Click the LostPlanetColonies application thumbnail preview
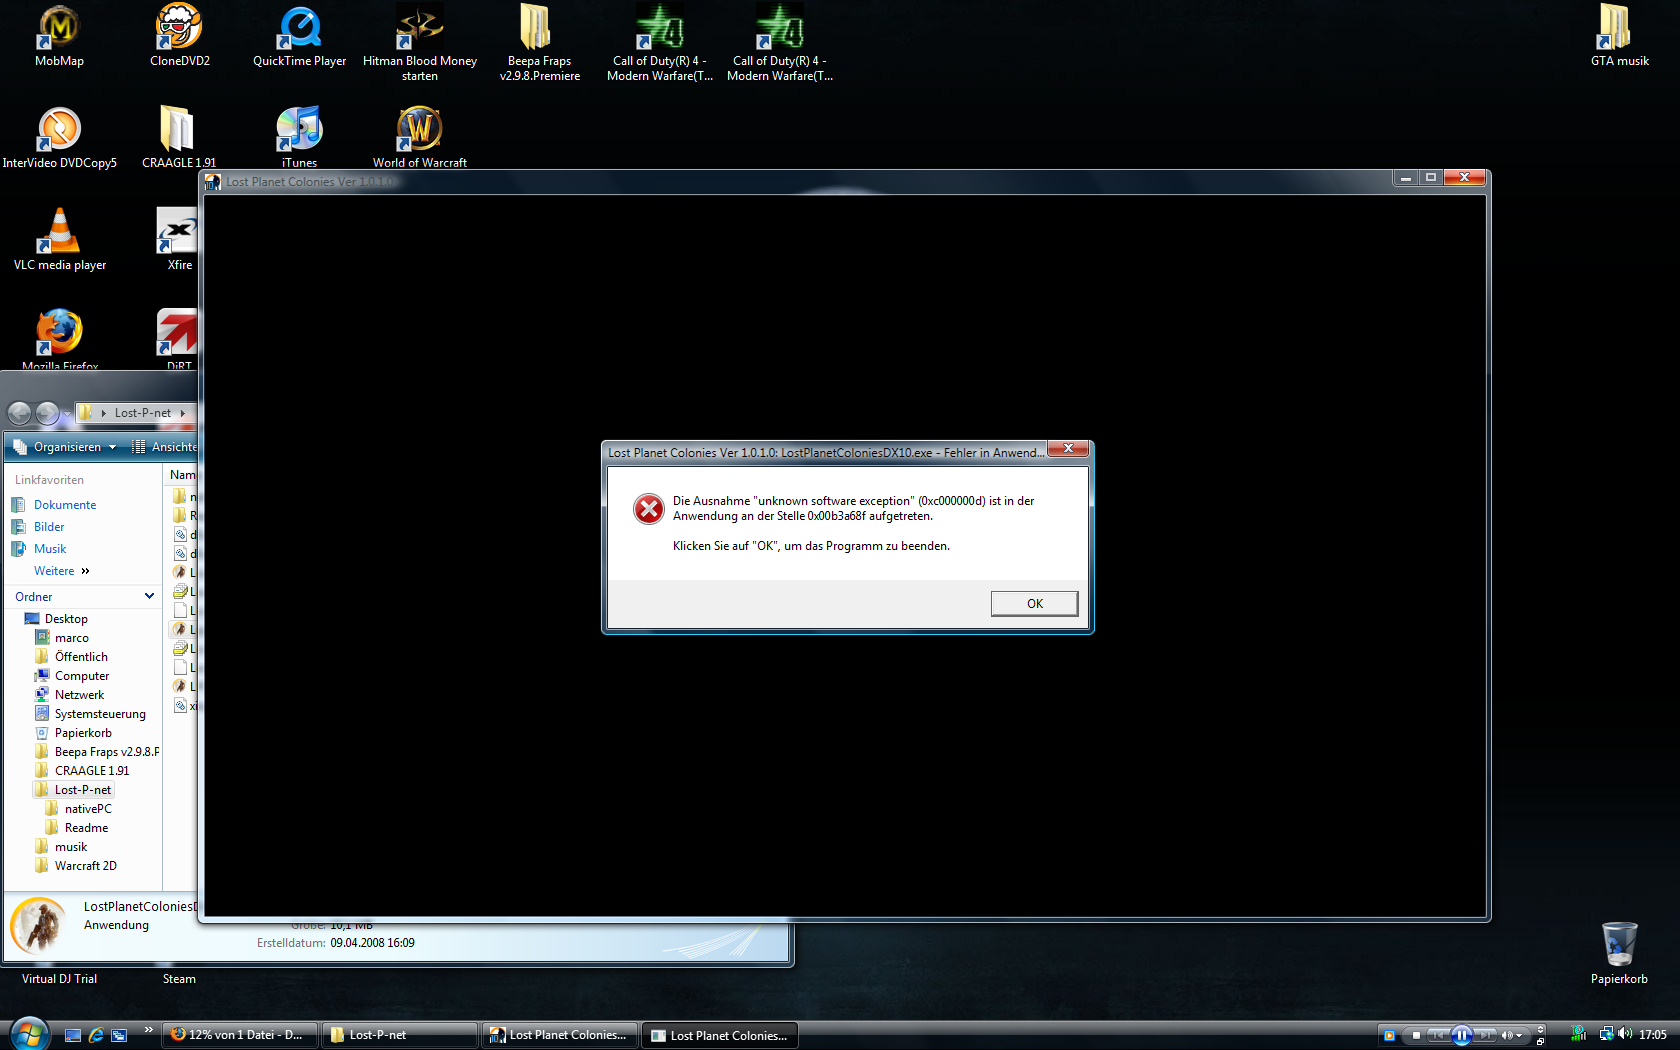The height and width of the screenshot is (1050, 1680). 39,924
